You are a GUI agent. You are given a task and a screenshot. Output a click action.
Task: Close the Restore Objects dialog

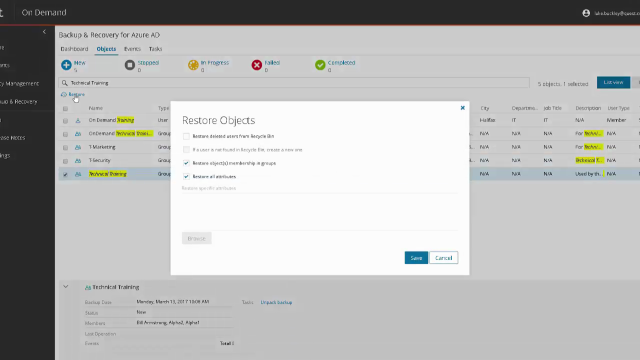tap(462, 108)
